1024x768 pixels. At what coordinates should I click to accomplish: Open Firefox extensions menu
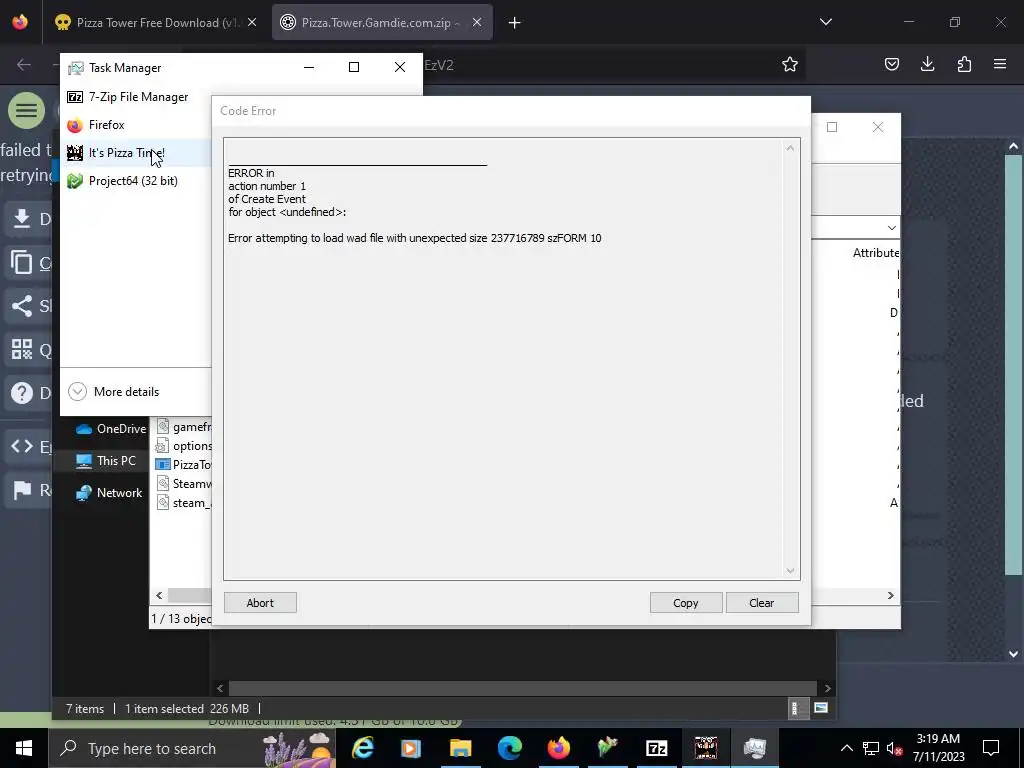click(964, 64)
